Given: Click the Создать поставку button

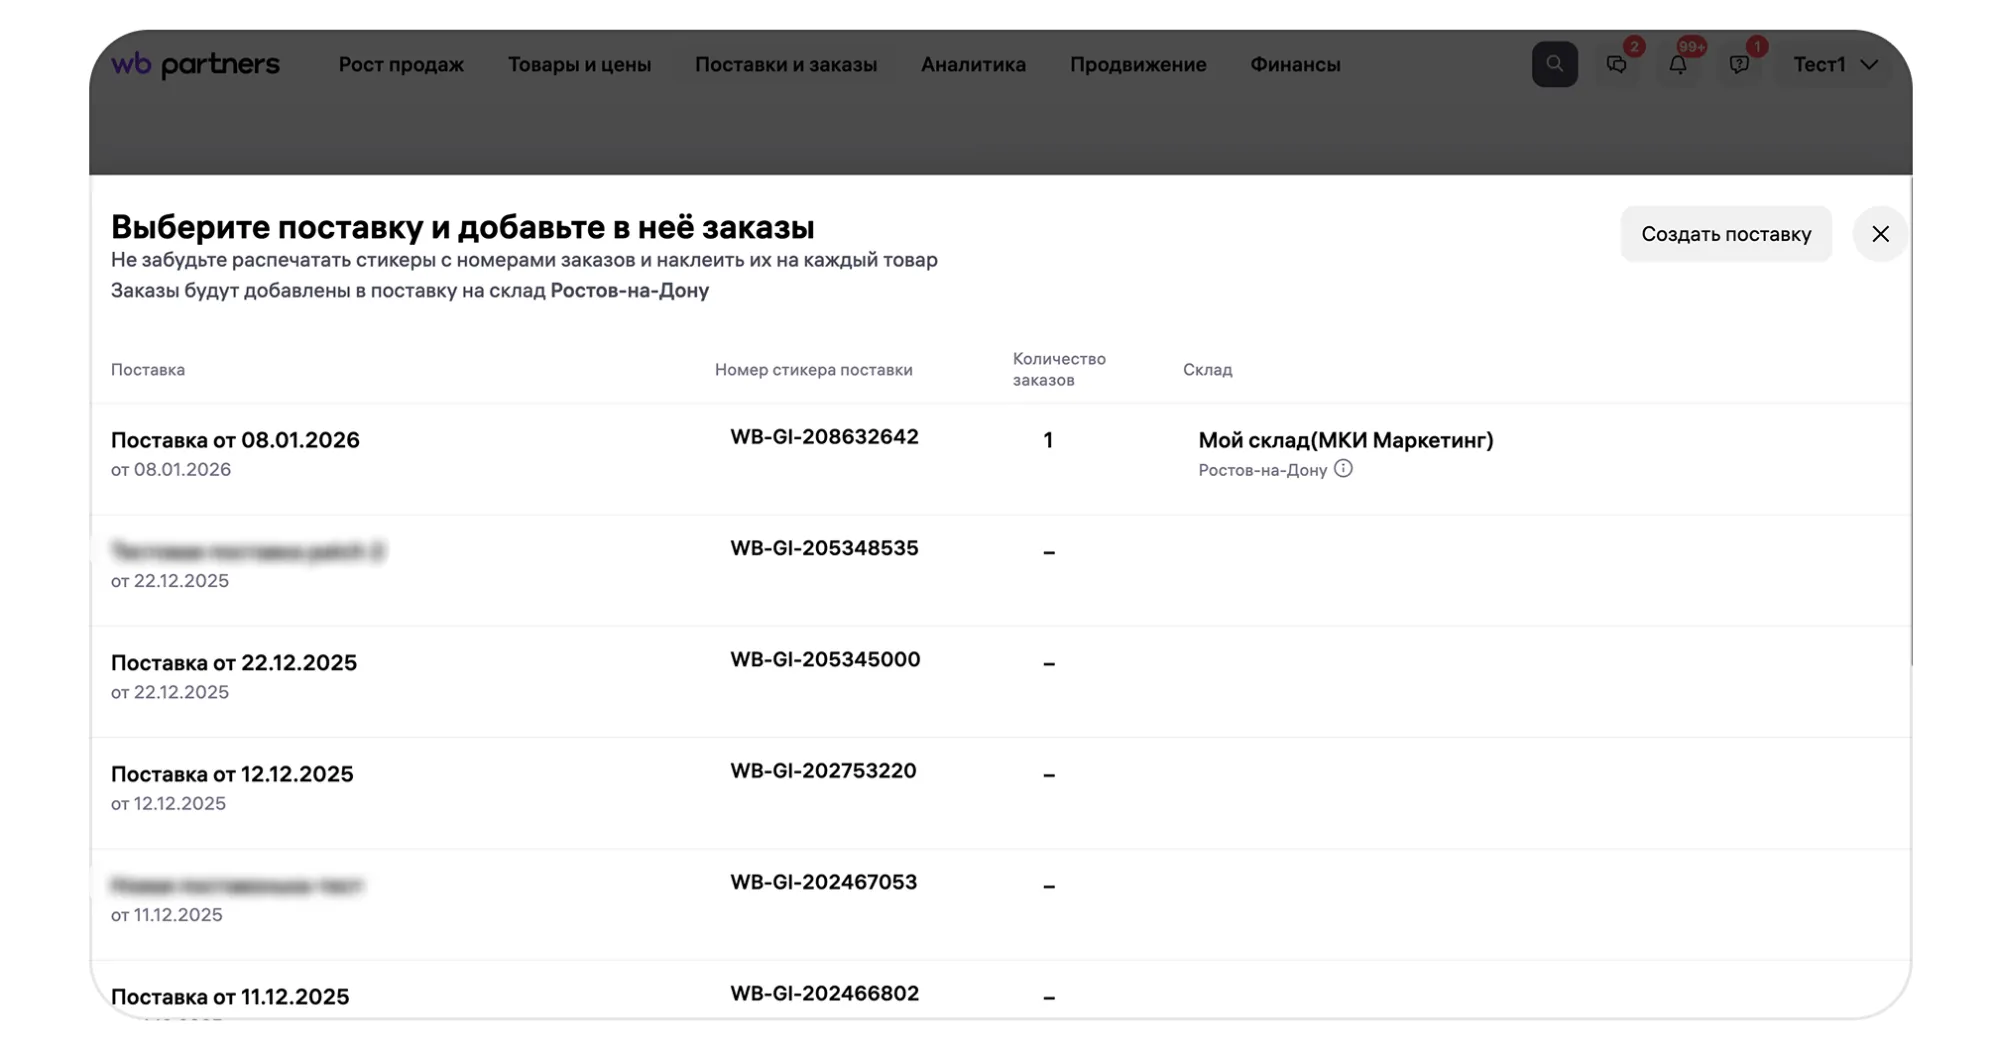Looking at the screenshot, I should 1725,234.
